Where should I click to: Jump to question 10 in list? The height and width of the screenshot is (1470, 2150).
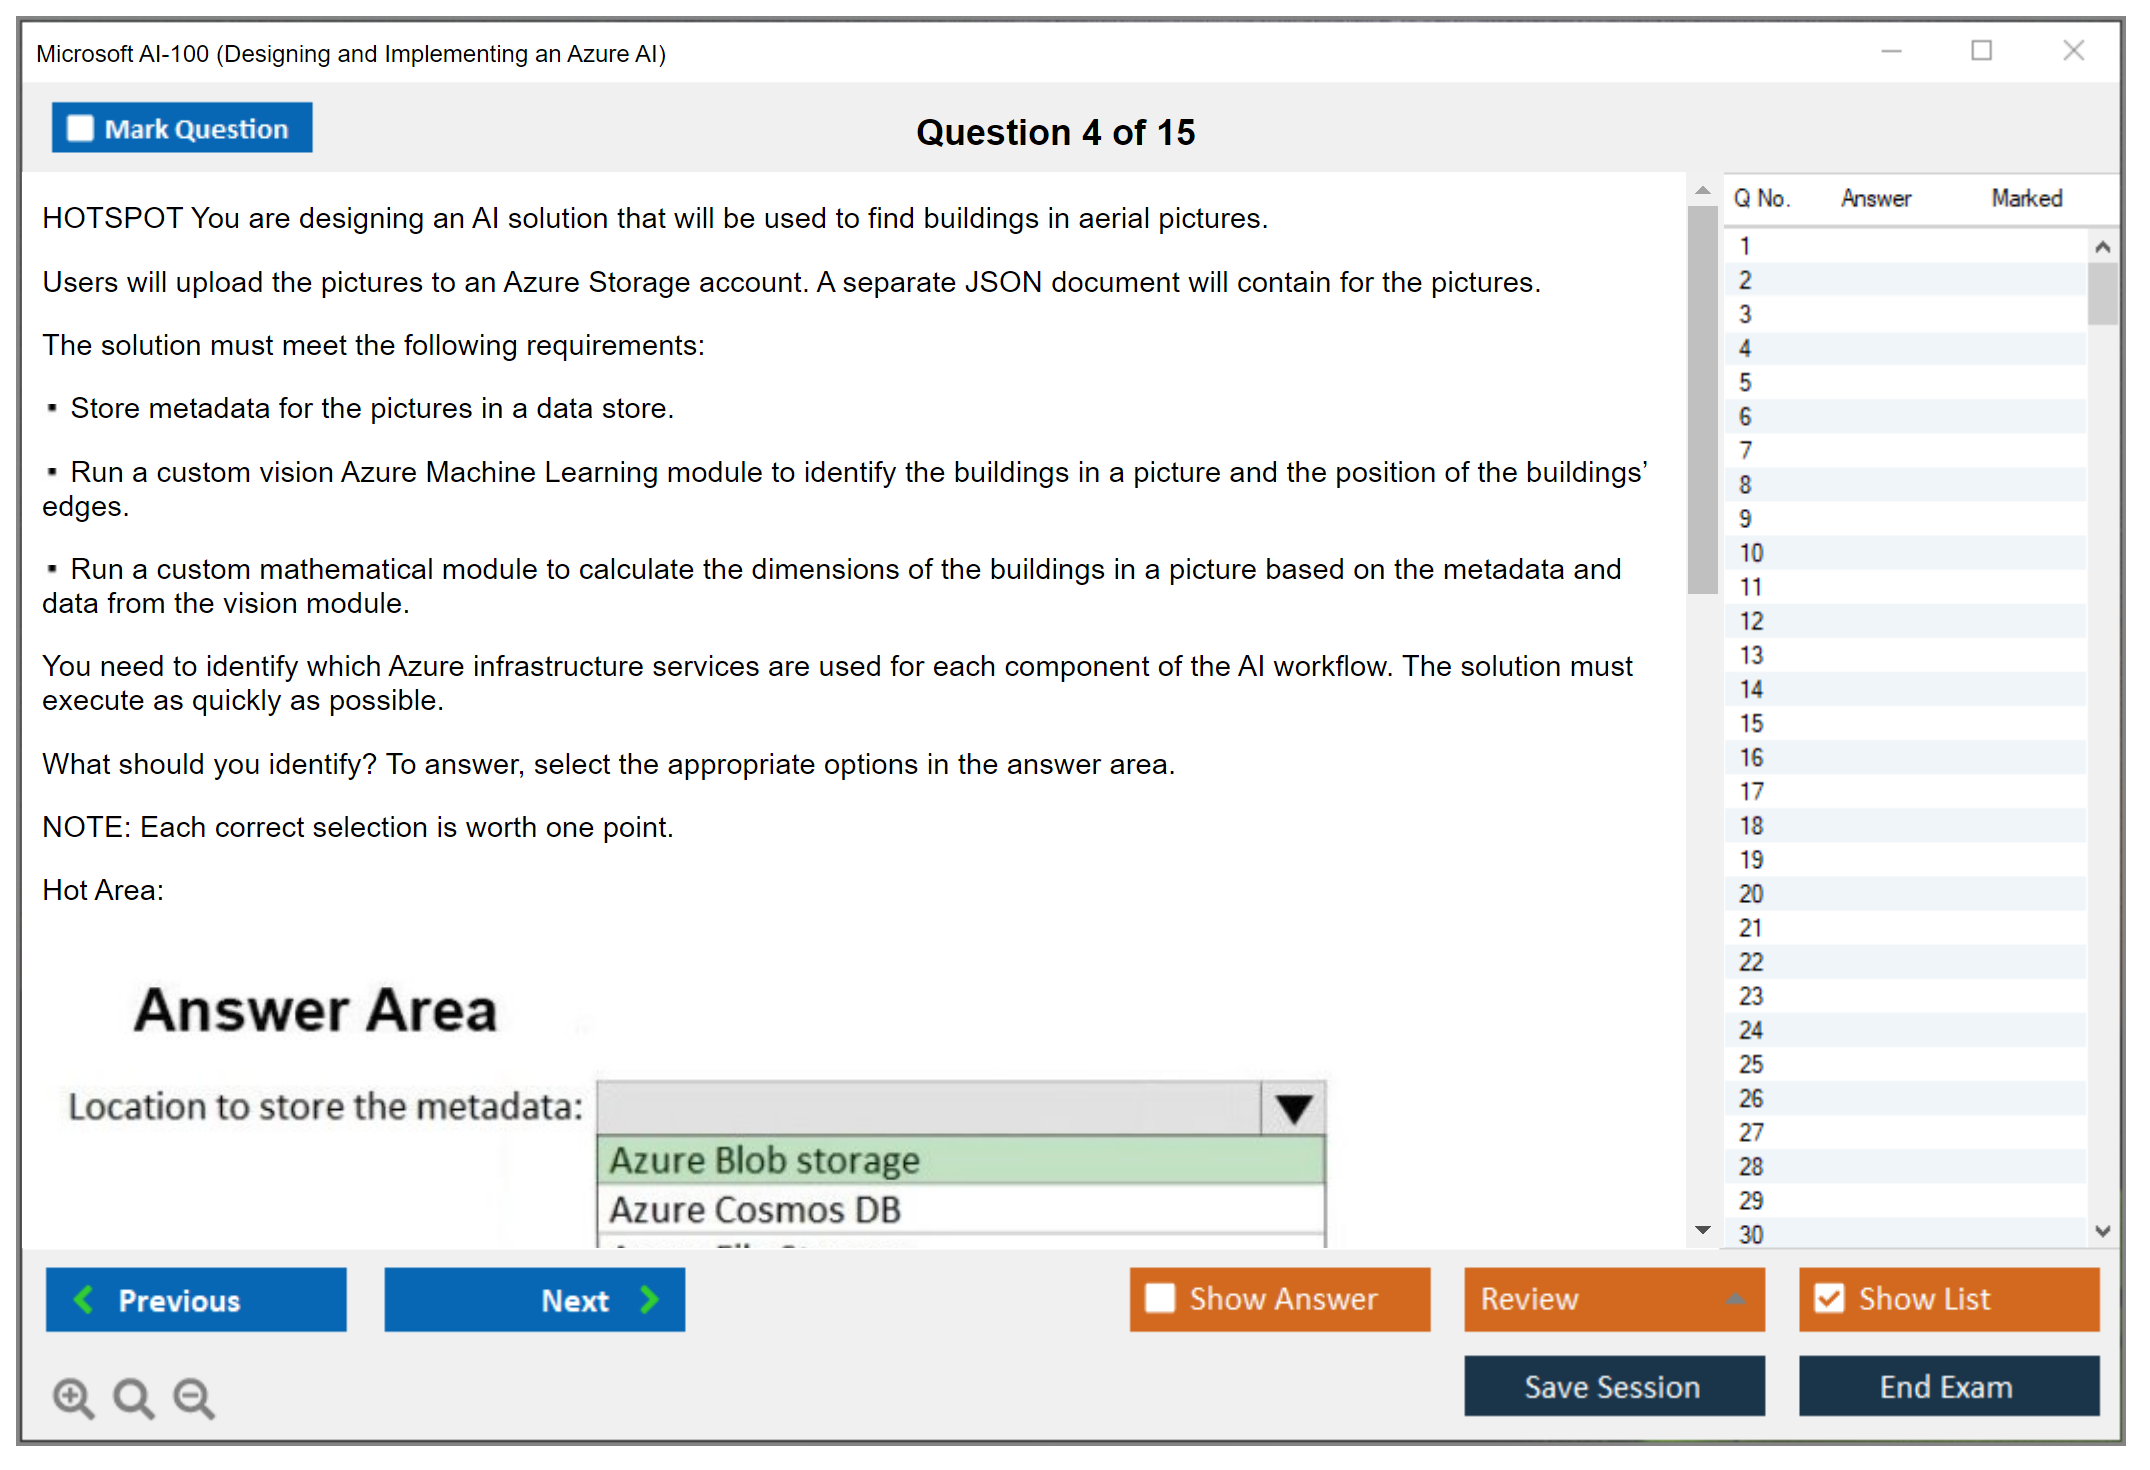1751,553
